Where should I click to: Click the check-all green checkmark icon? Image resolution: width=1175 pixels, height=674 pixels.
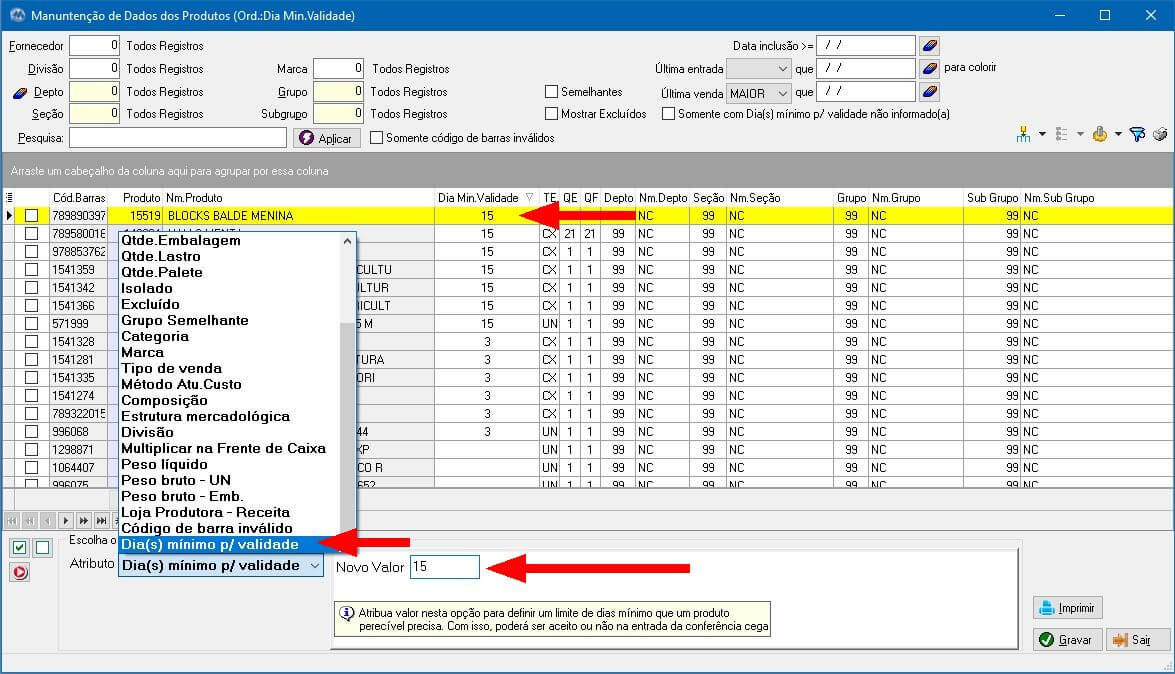[19, 547]
